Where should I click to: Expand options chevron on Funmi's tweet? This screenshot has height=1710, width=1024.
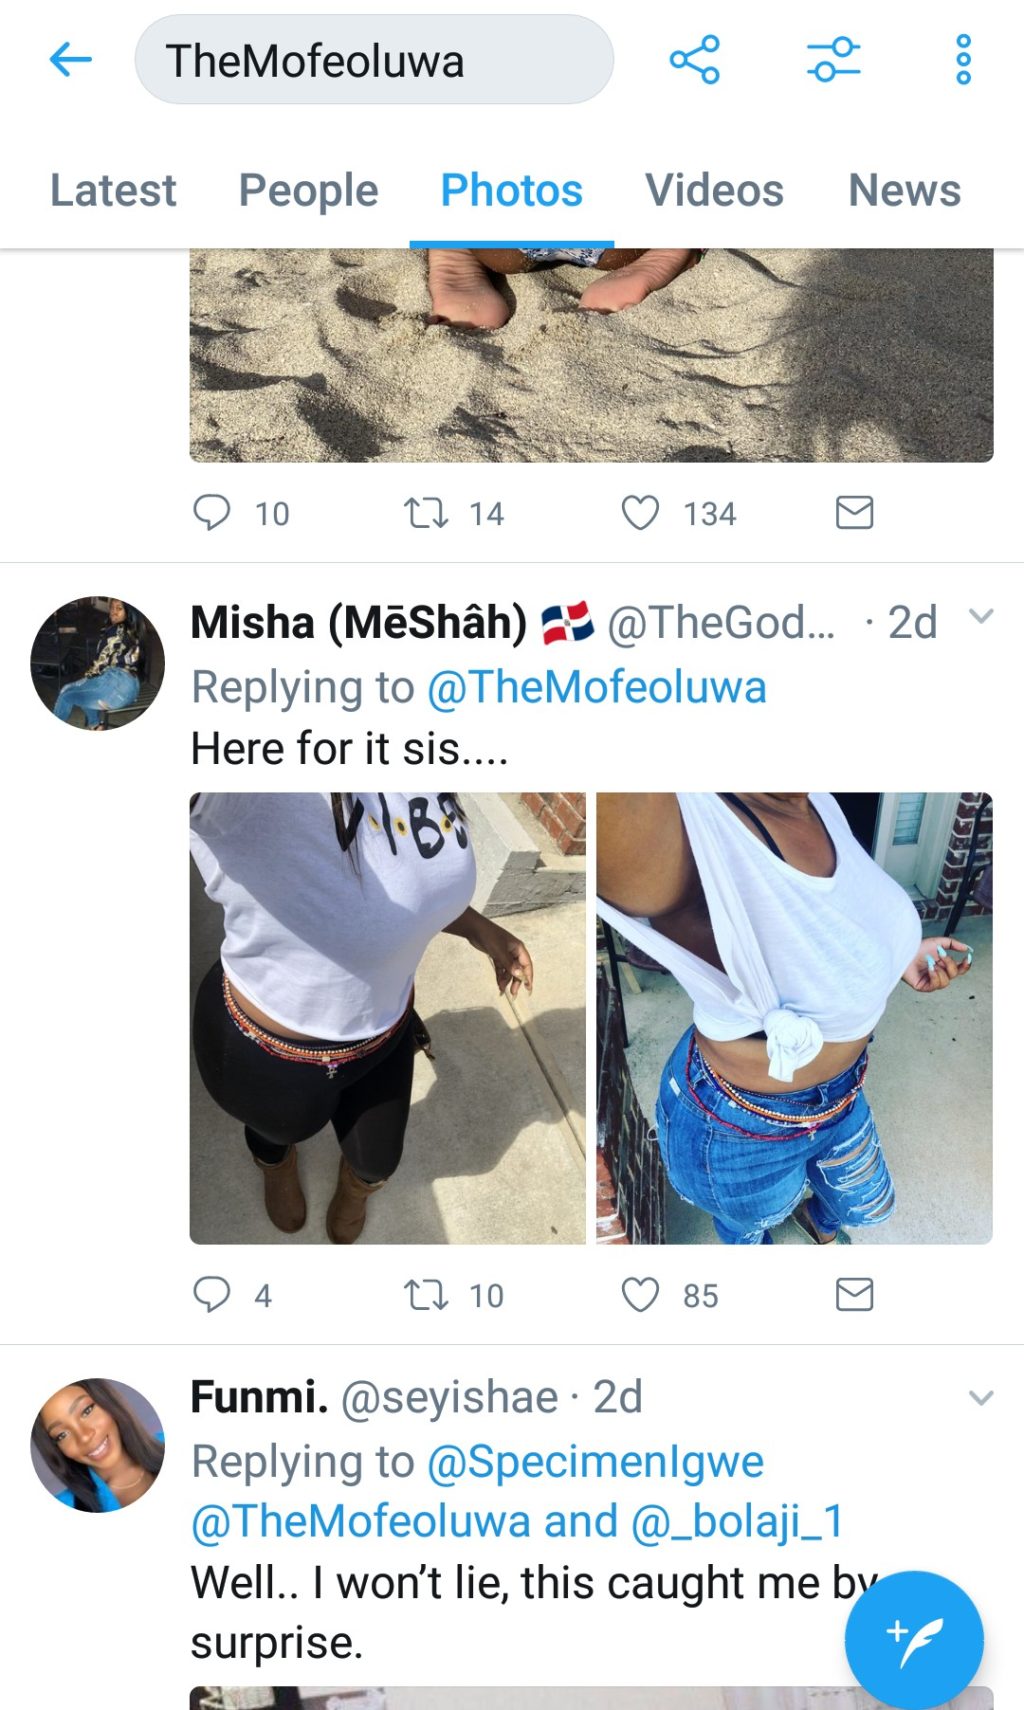point(981,1398)
